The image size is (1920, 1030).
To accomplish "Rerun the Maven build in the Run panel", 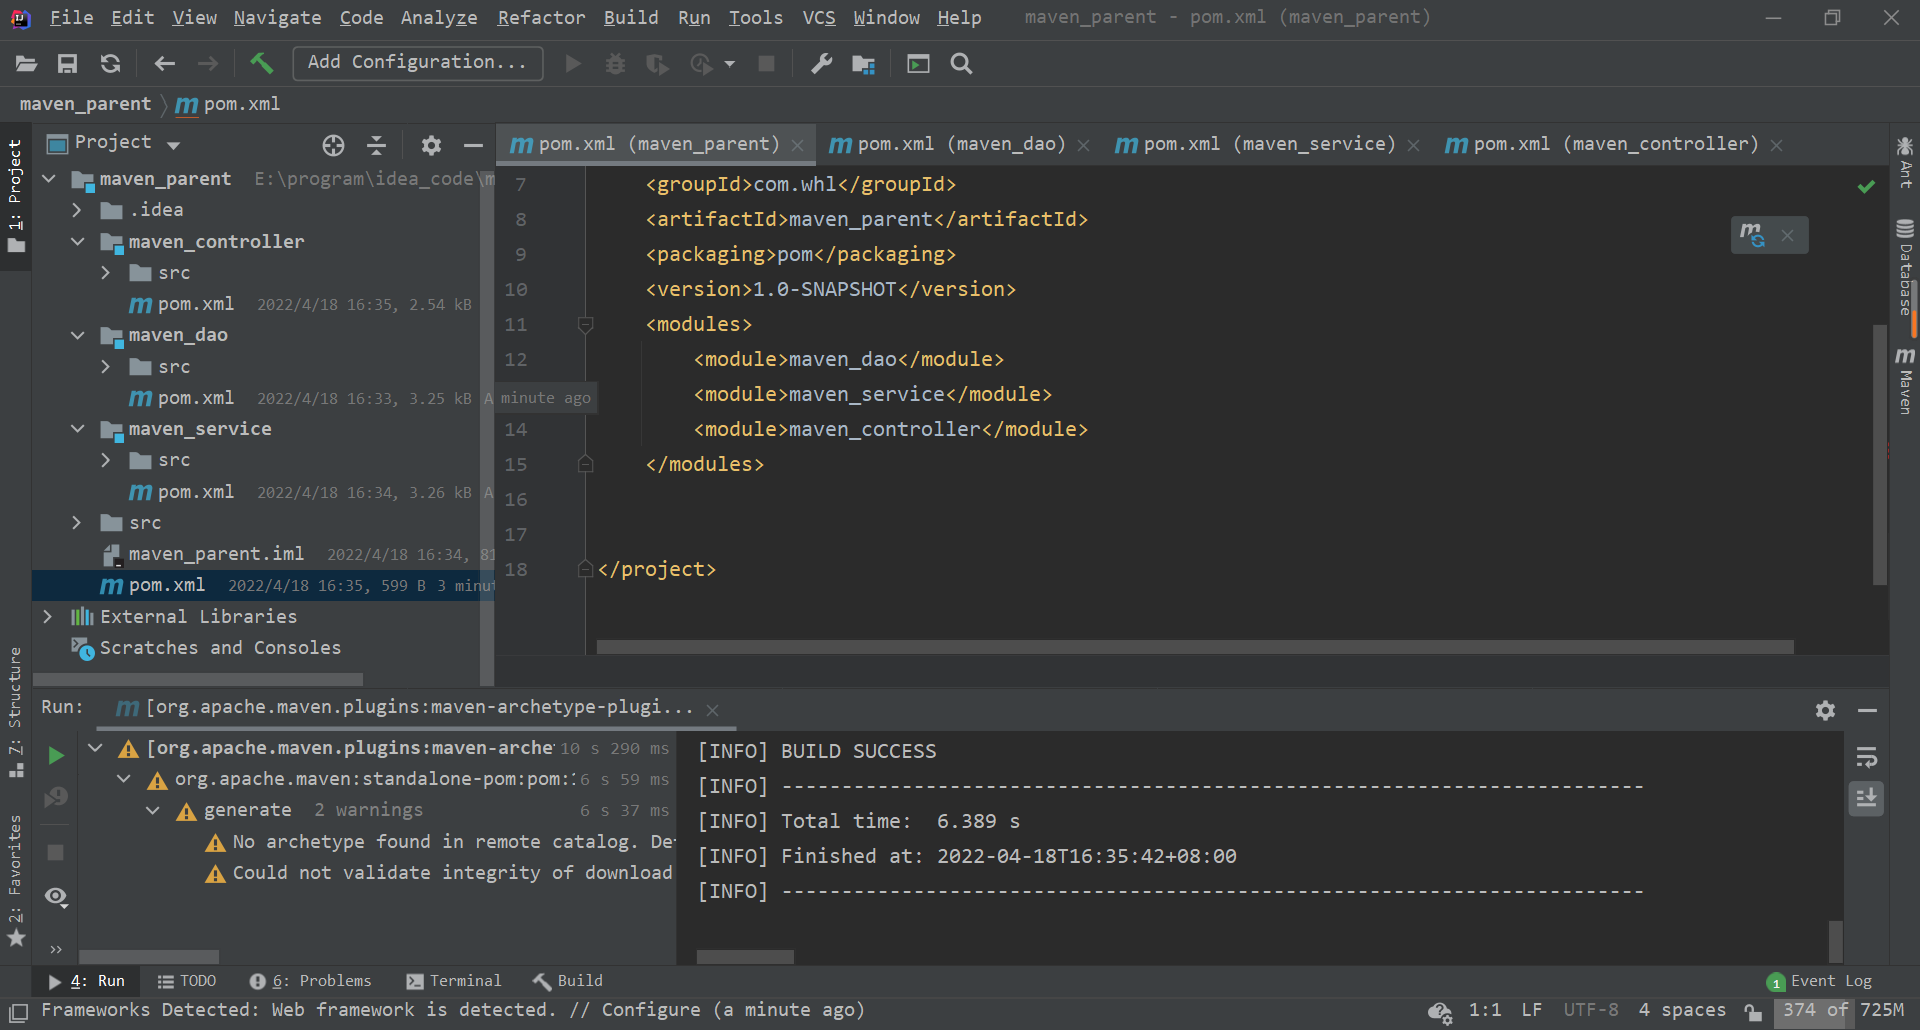I will click(55, 756).
